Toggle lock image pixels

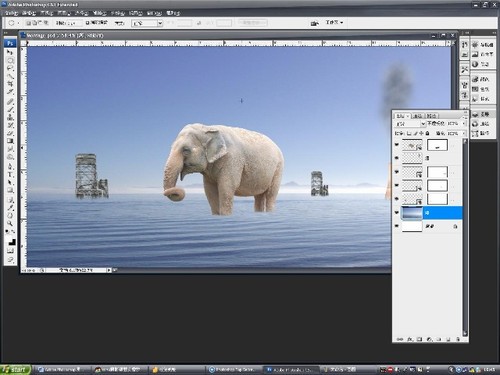pyautogui.click(x=415, y=133)
